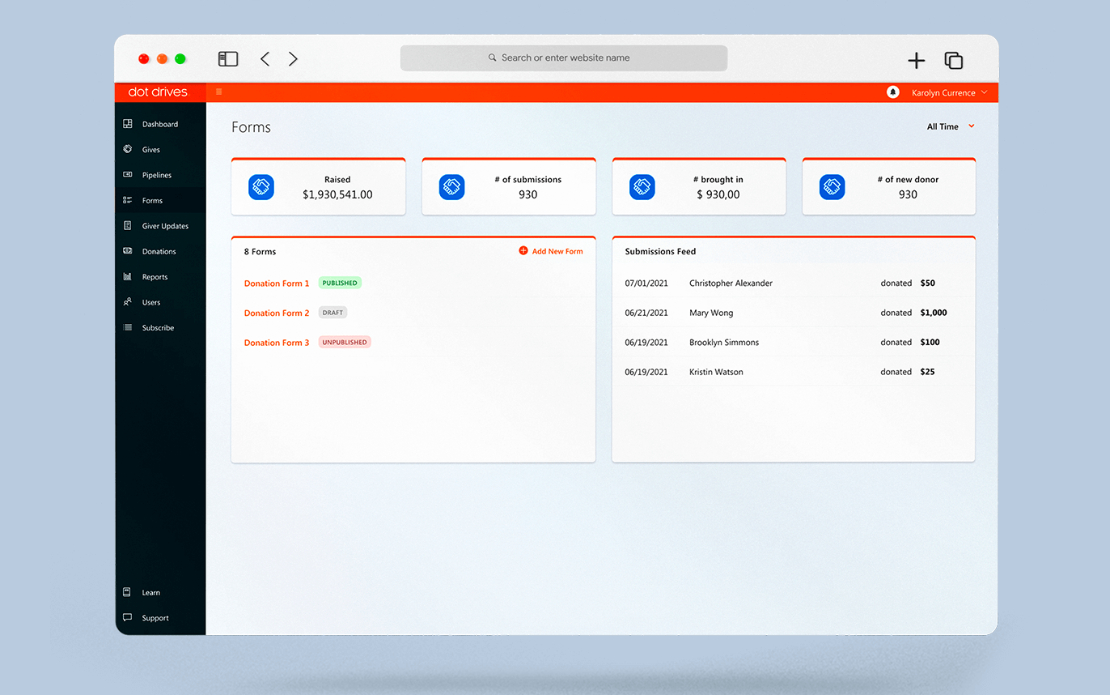Click the $50 donation amount
The image size is (1110, 695).
(927, 283)
